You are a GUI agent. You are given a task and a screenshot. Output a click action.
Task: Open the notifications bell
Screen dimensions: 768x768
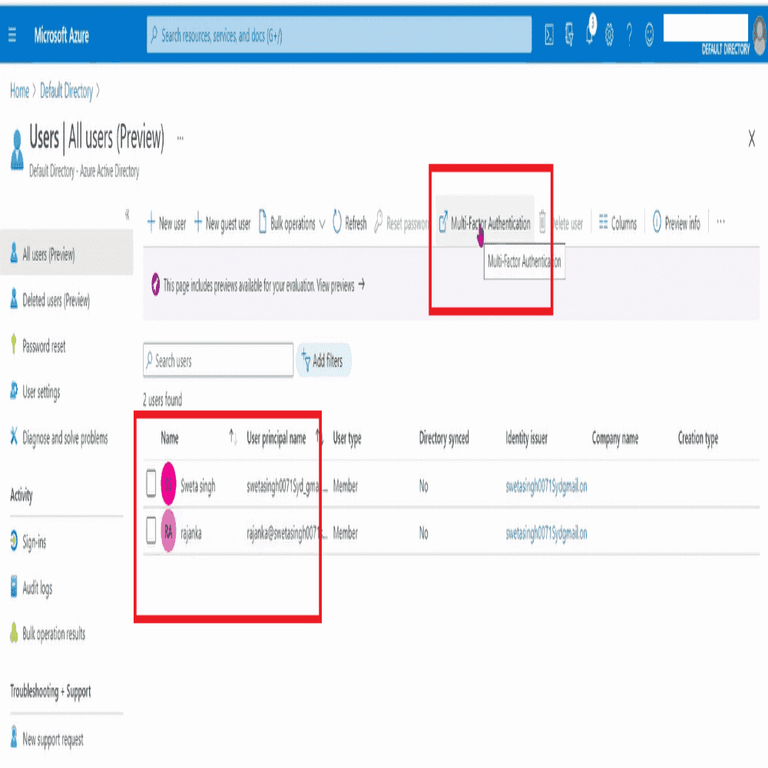coord(590,34)
